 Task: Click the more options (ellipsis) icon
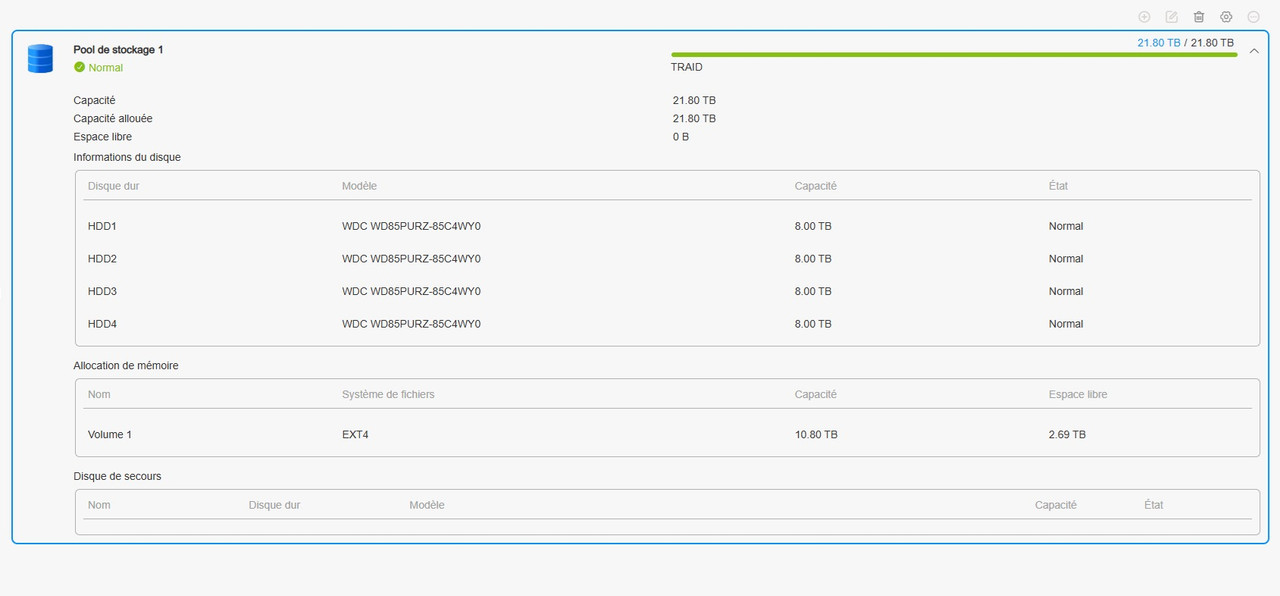(x=1253, y=17)
